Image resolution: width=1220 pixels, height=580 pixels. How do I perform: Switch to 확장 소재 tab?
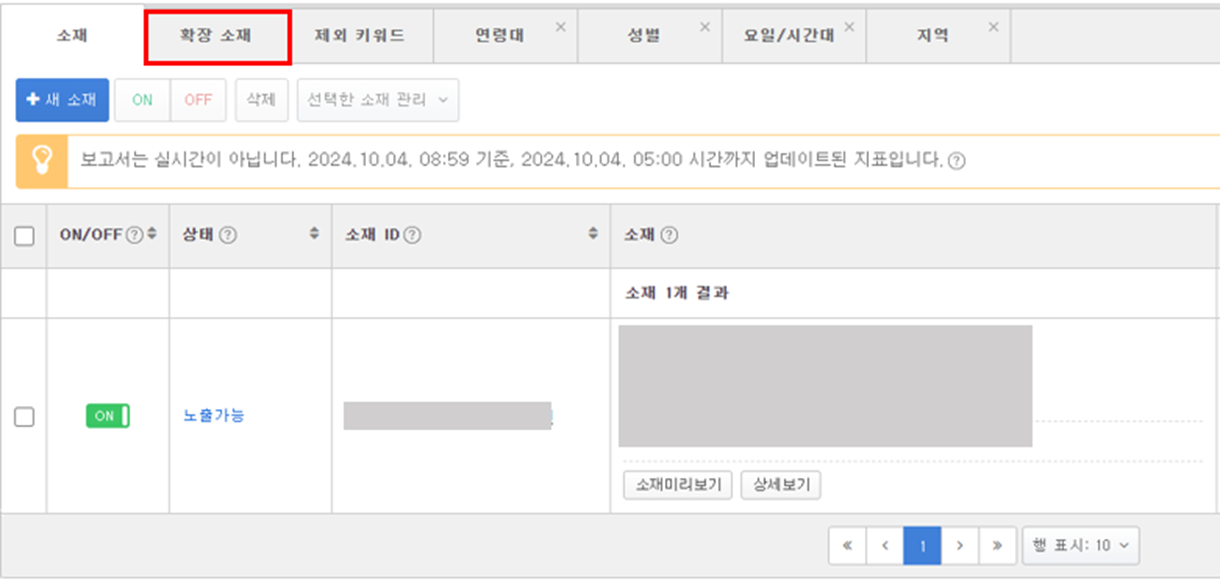point(217,36)
